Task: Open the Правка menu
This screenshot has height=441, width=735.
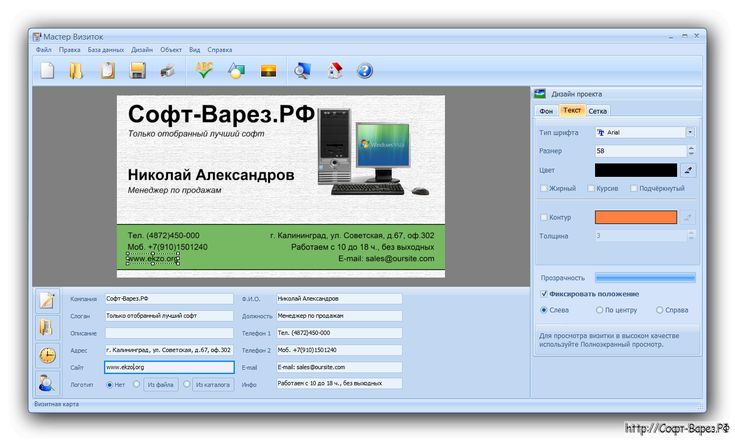Action: point(69,50)
